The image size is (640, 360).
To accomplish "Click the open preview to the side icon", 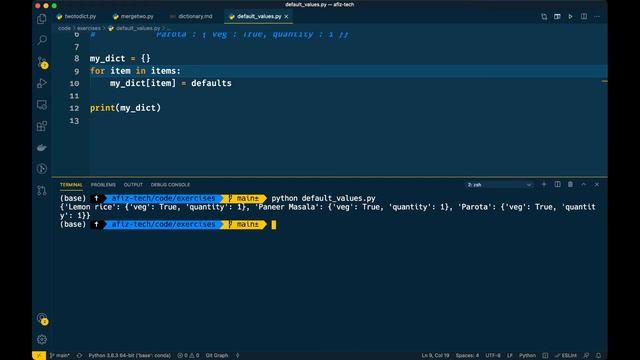I will 557,17.
